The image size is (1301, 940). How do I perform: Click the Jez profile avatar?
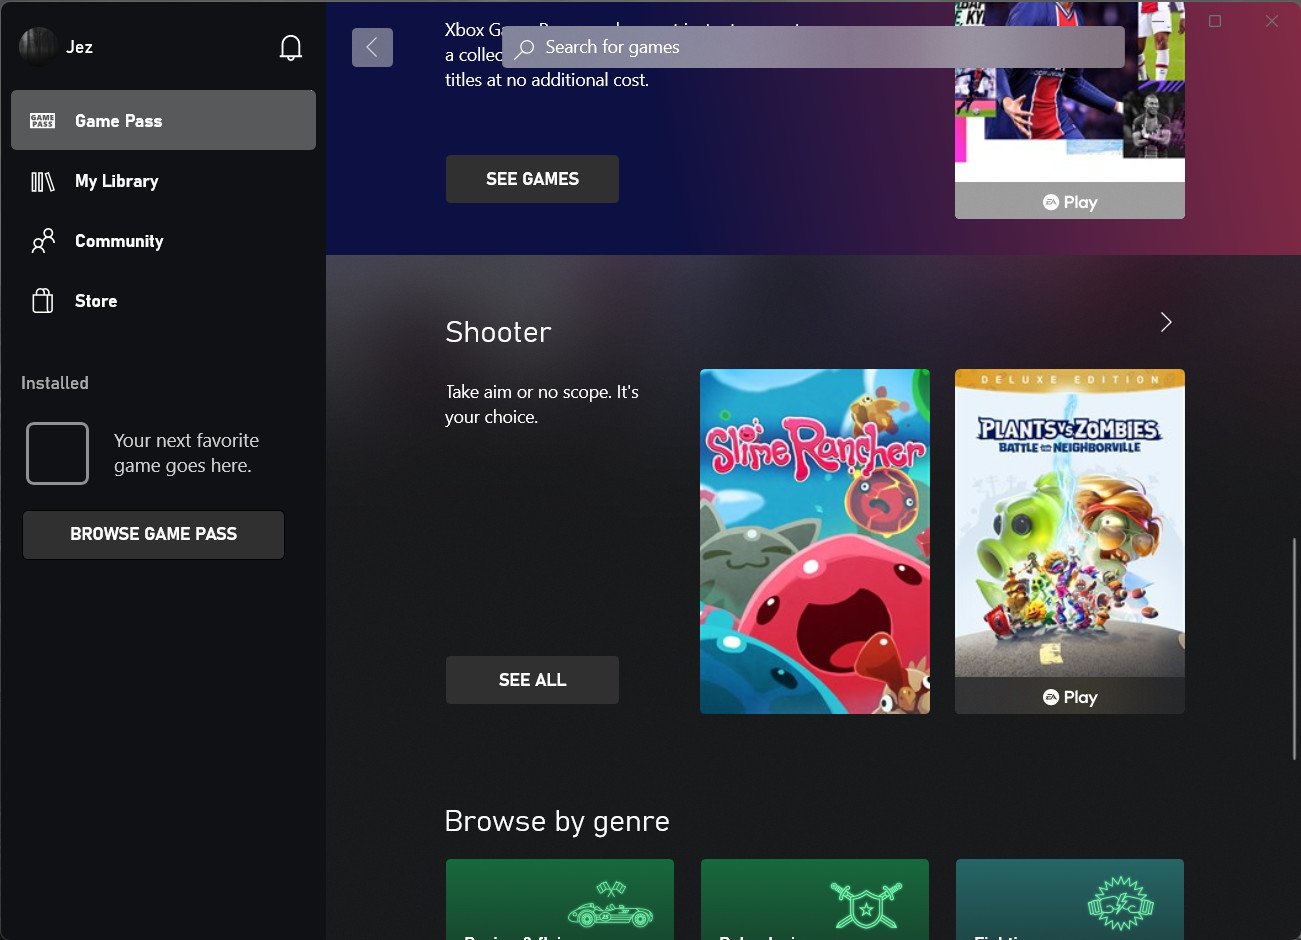(38, 47)
